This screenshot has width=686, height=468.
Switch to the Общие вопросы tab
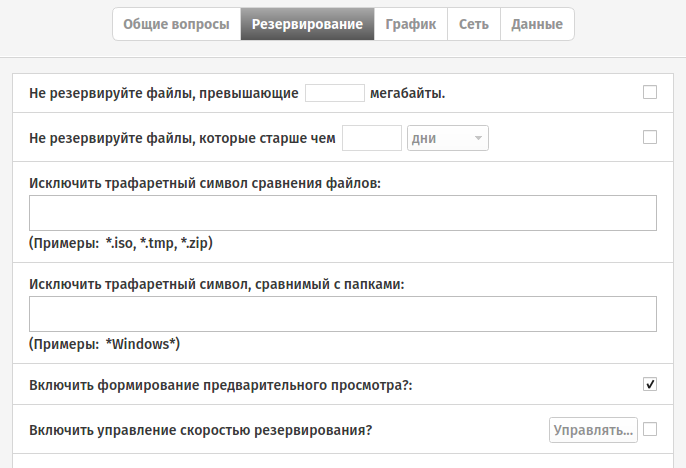click(176, 24)
